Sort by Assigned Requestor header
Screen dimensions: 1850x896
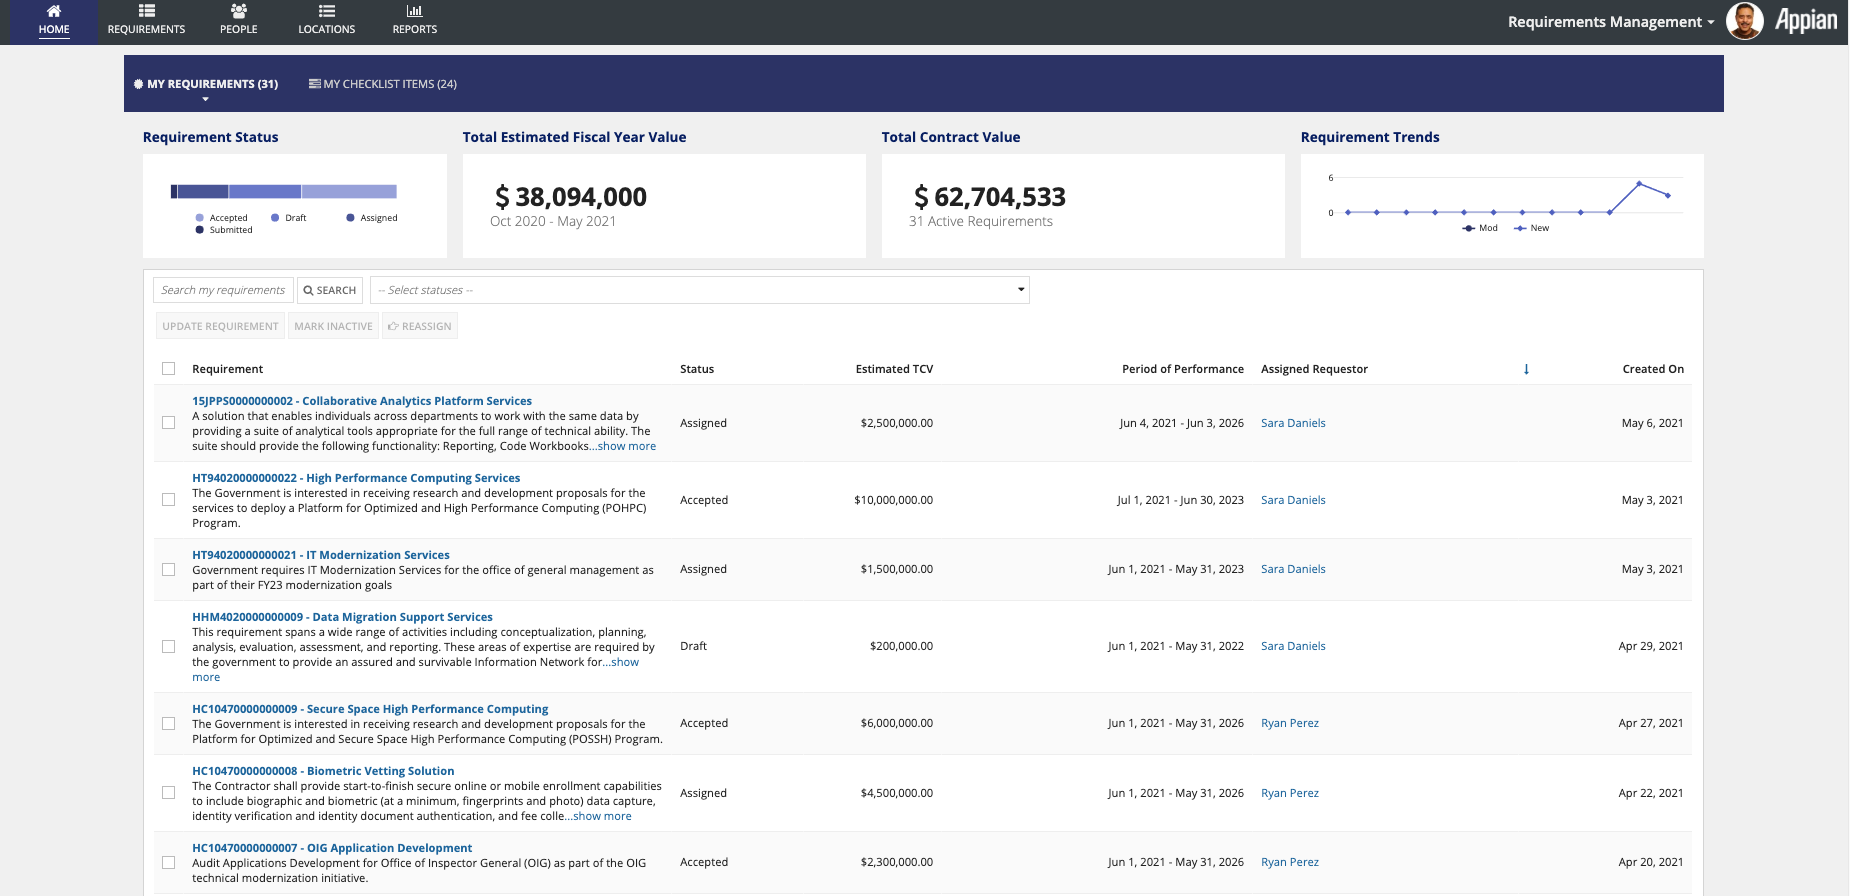1314,369
